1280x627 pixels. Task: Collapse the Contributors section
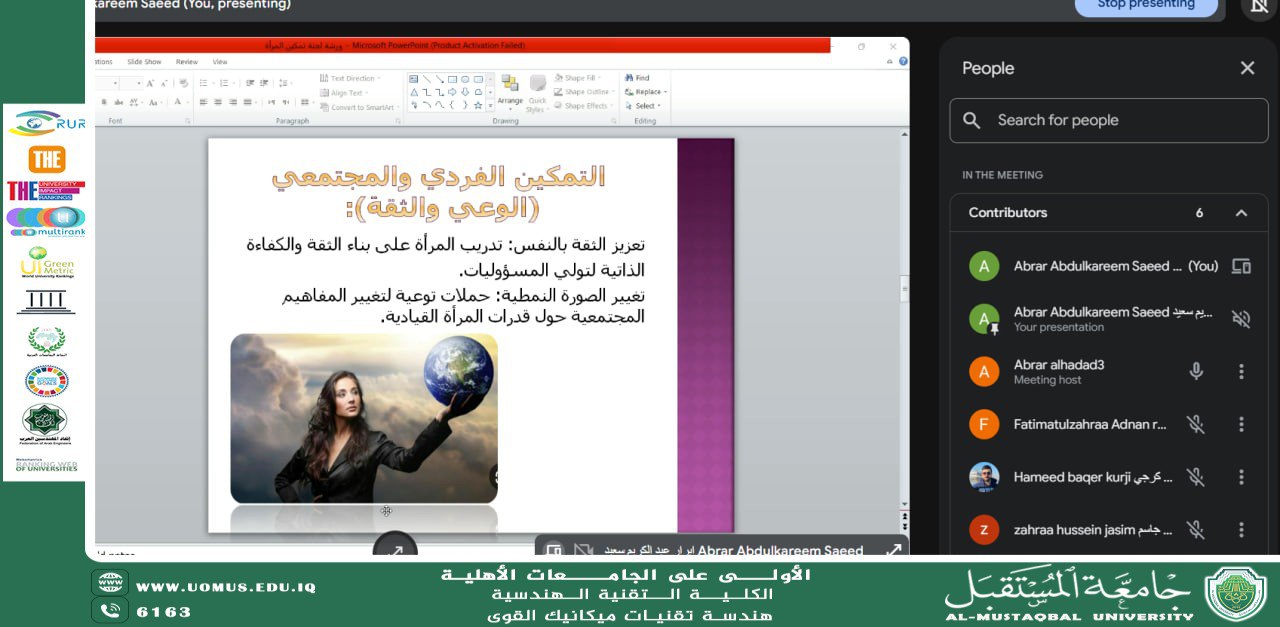1241,212
